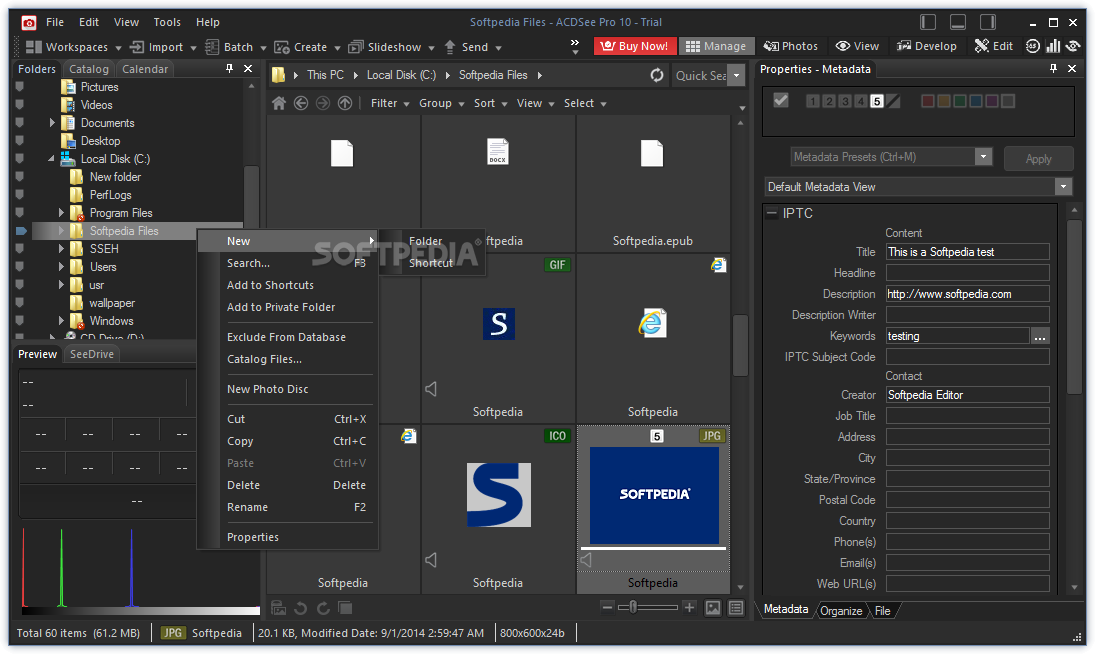
Task: Open the 365 mode icon
Action: click(x=1033, y=46)
